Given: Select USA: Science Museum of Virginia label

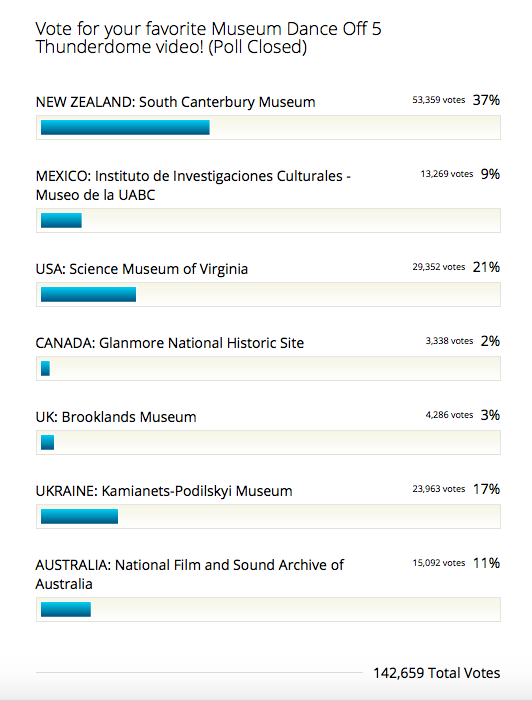Looking at the screenshot, I should [x=142, y=269].
